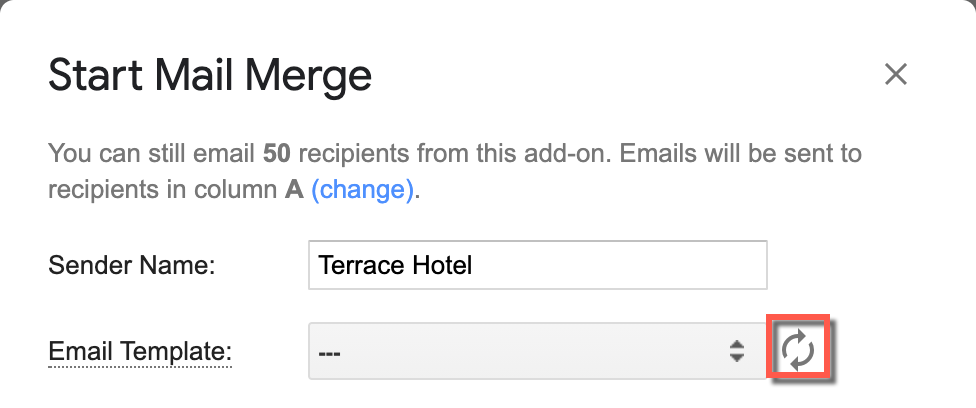Image resolution: width=976 pixels, height=408 pixels.
Task: Click empty space right of Terrace Hotel text
Action: pos(620,266)
